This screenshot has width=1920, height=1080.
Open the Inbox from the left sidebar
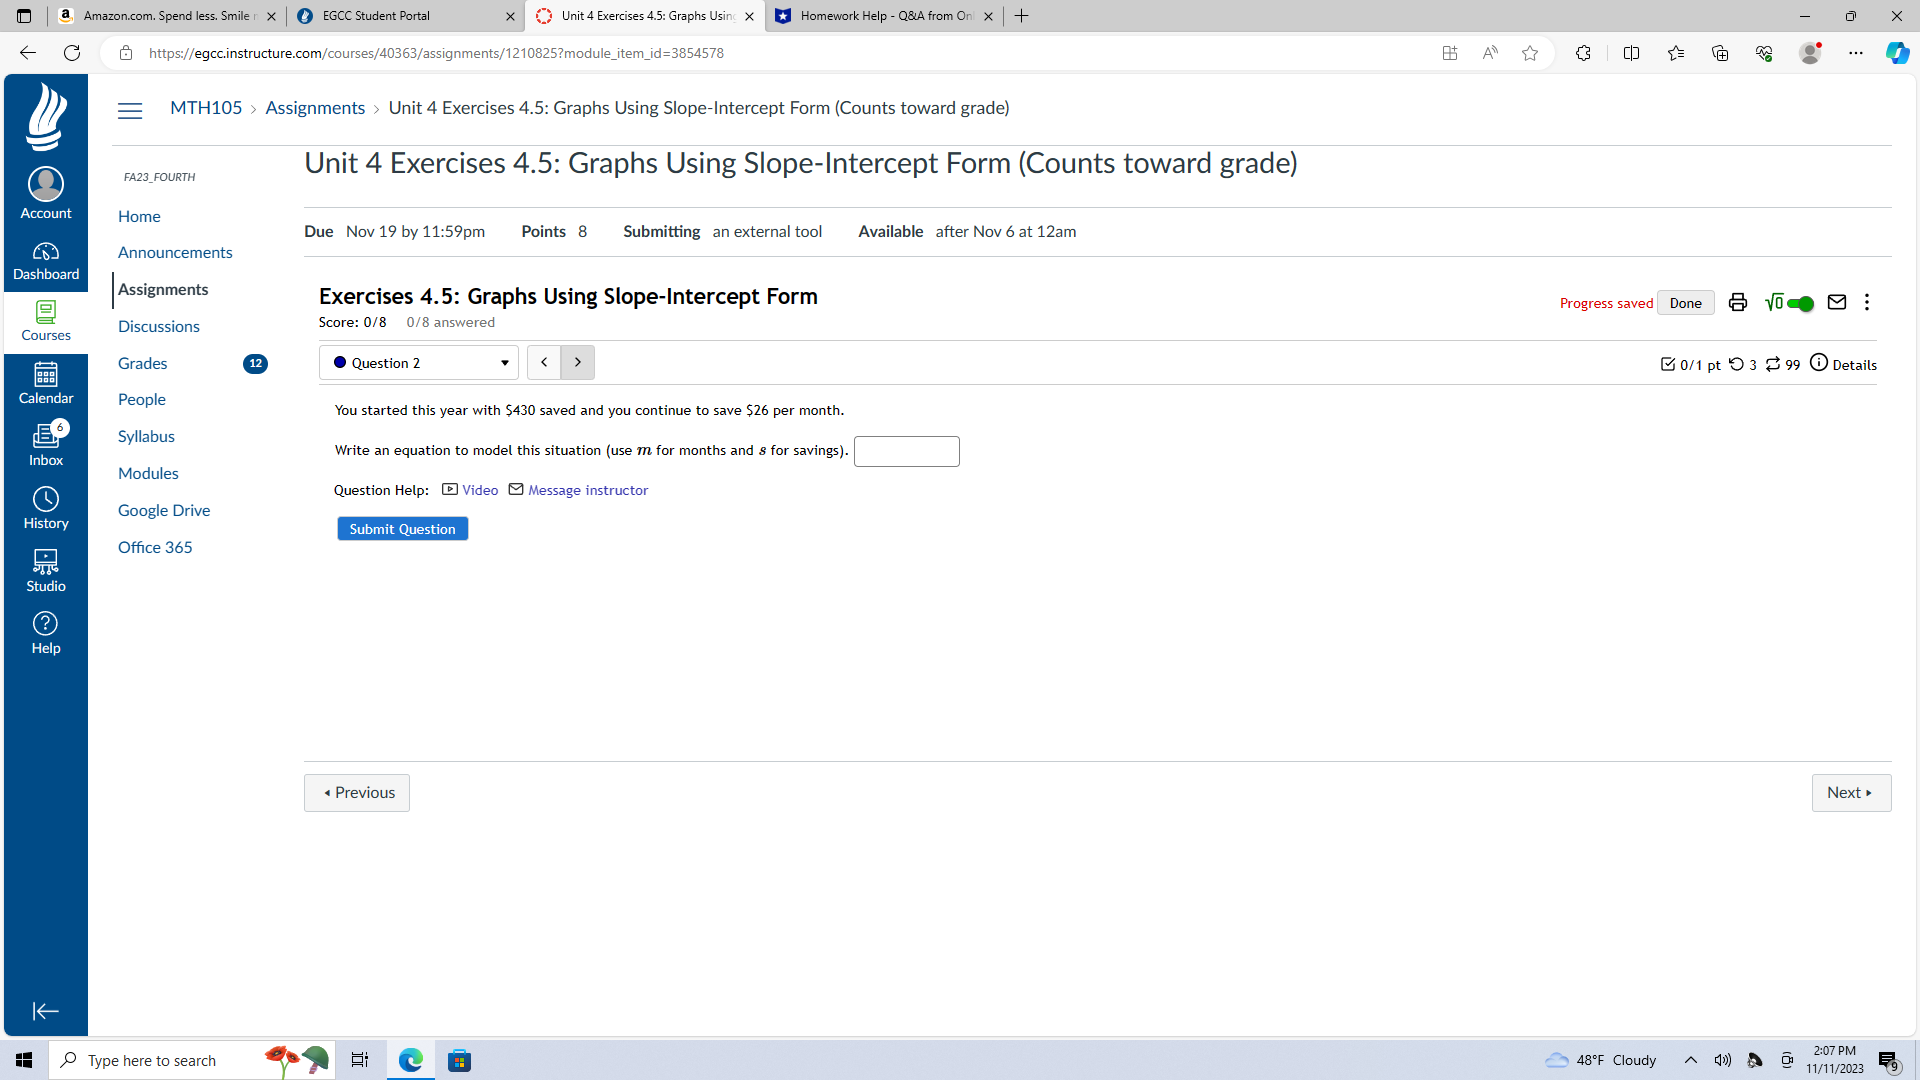point(45,443)
